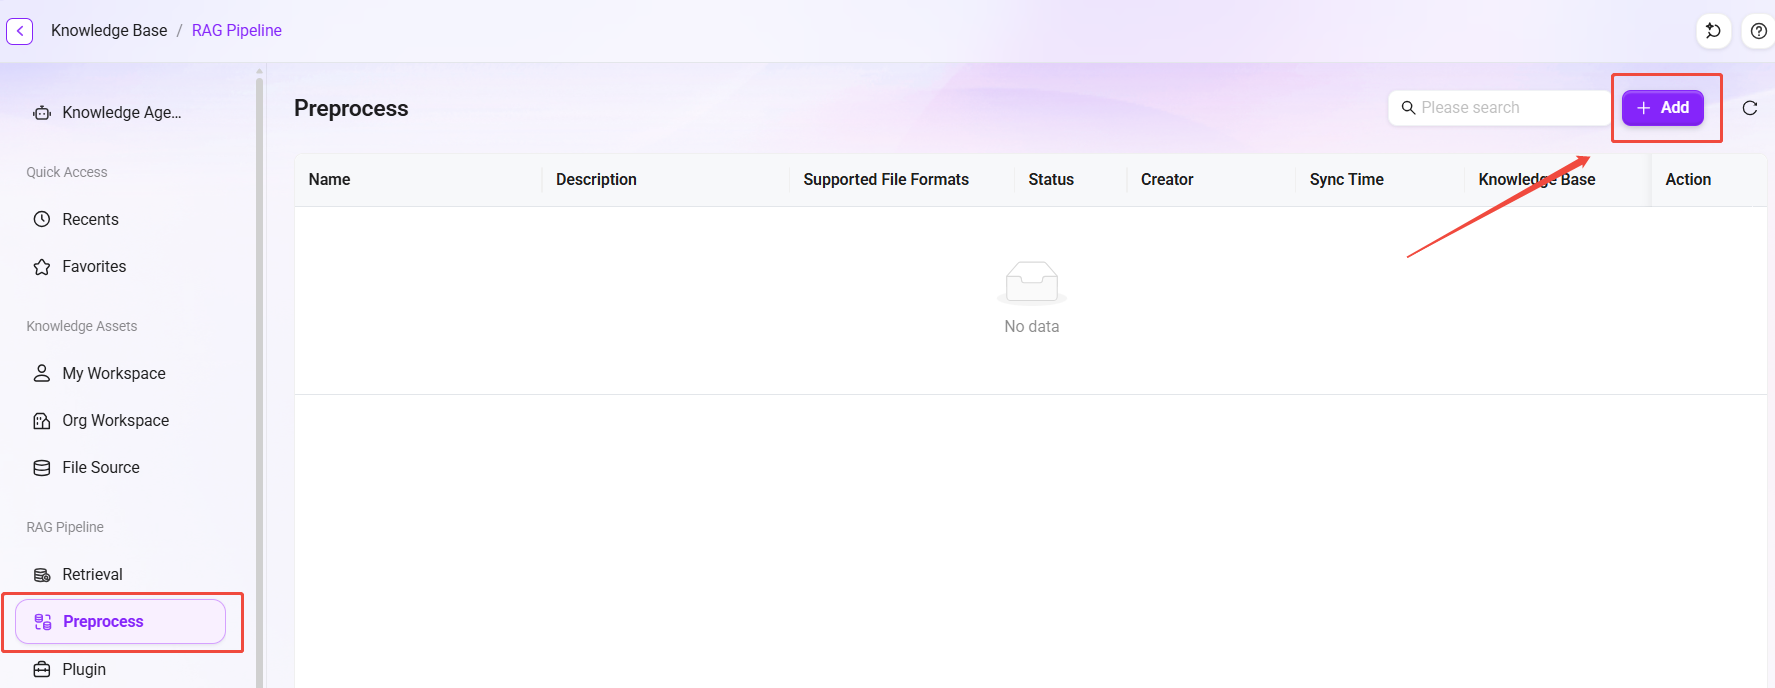The height and width of the screenshot is (688, 1775).
Task: Click the Status column header
Action: [x=1051, y=180]
